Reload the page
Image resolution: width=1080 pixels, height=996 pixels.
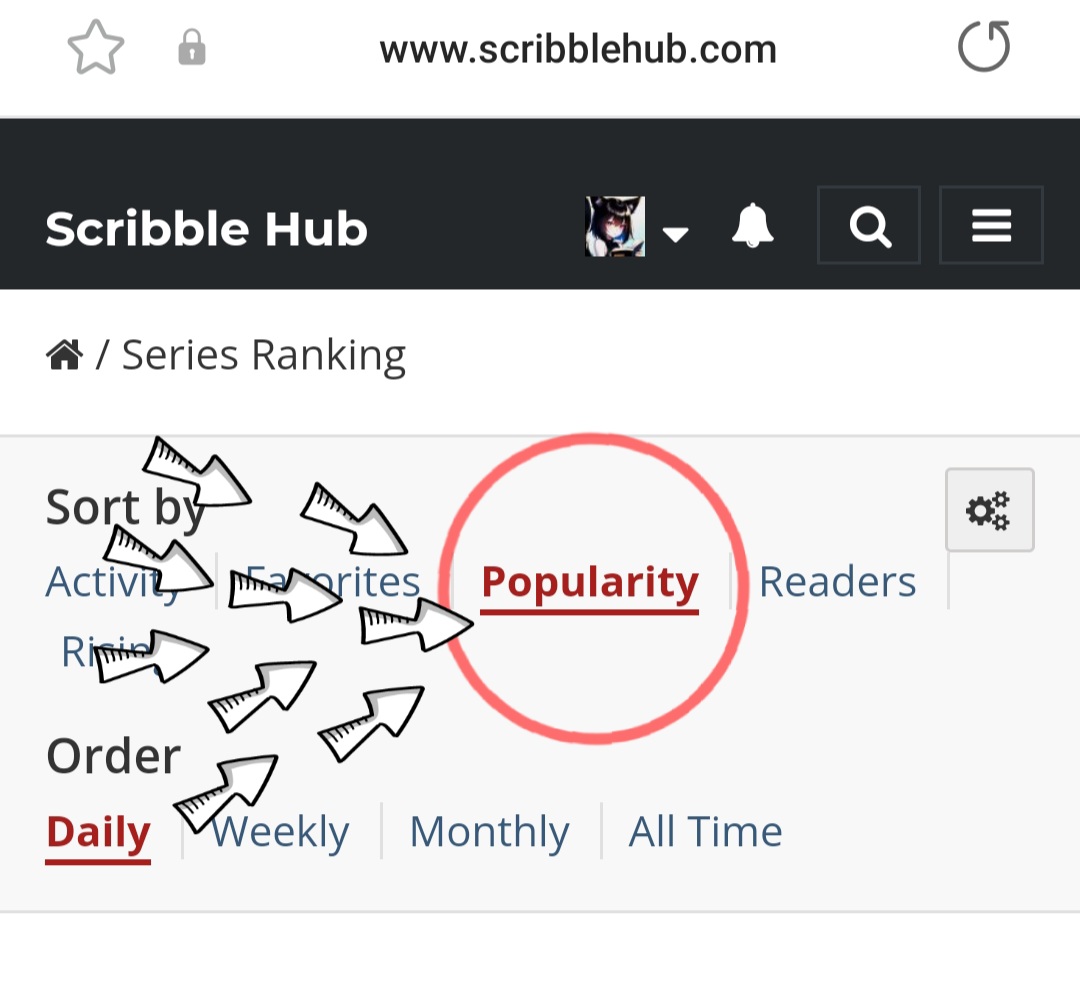click(984, 48)
